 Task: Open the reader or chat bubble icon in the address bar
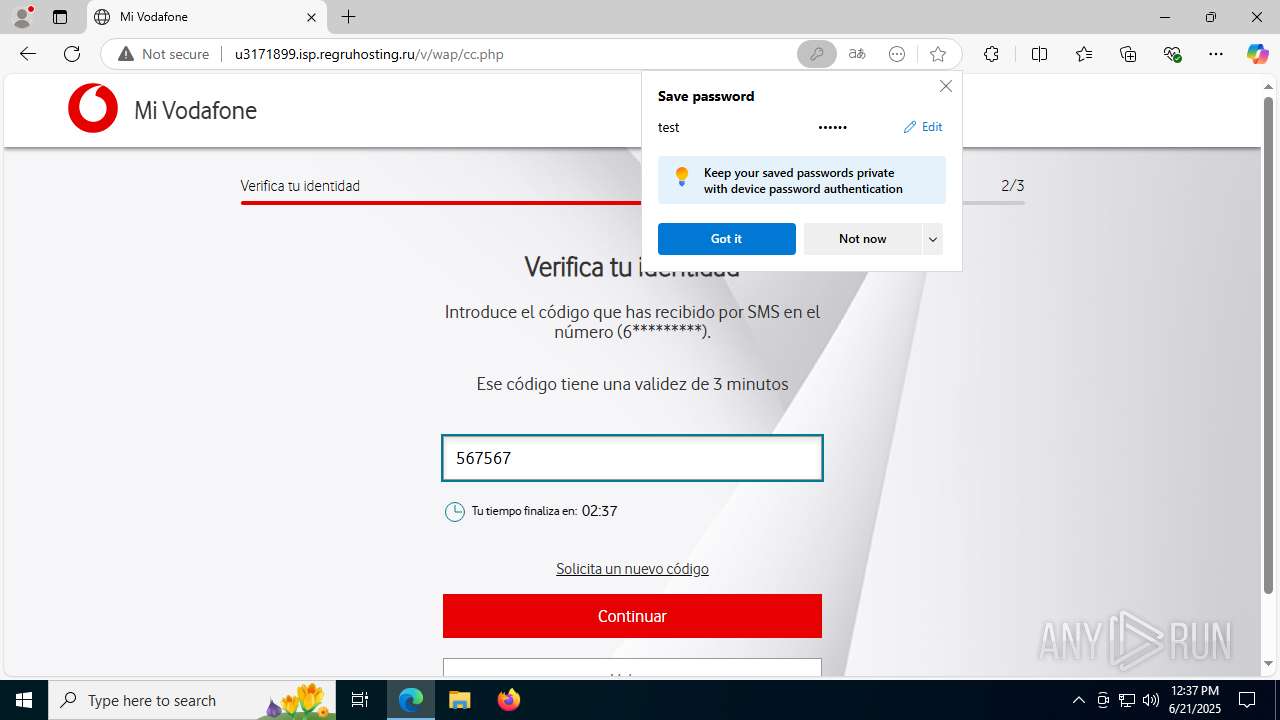(897, 54)
